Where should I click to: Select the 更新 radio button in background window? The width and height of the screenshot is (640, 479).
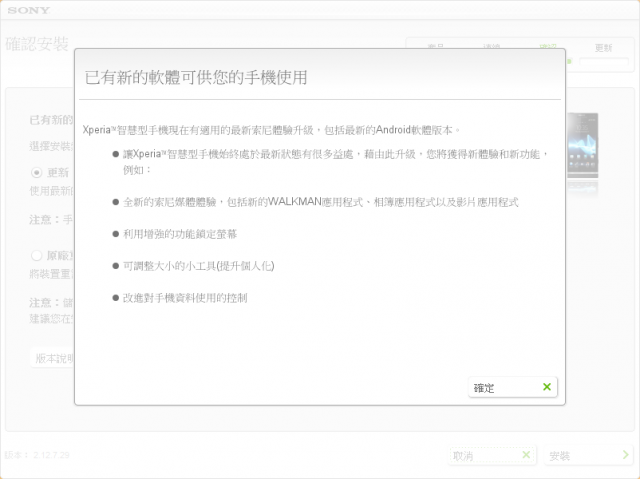pos(36,173)
